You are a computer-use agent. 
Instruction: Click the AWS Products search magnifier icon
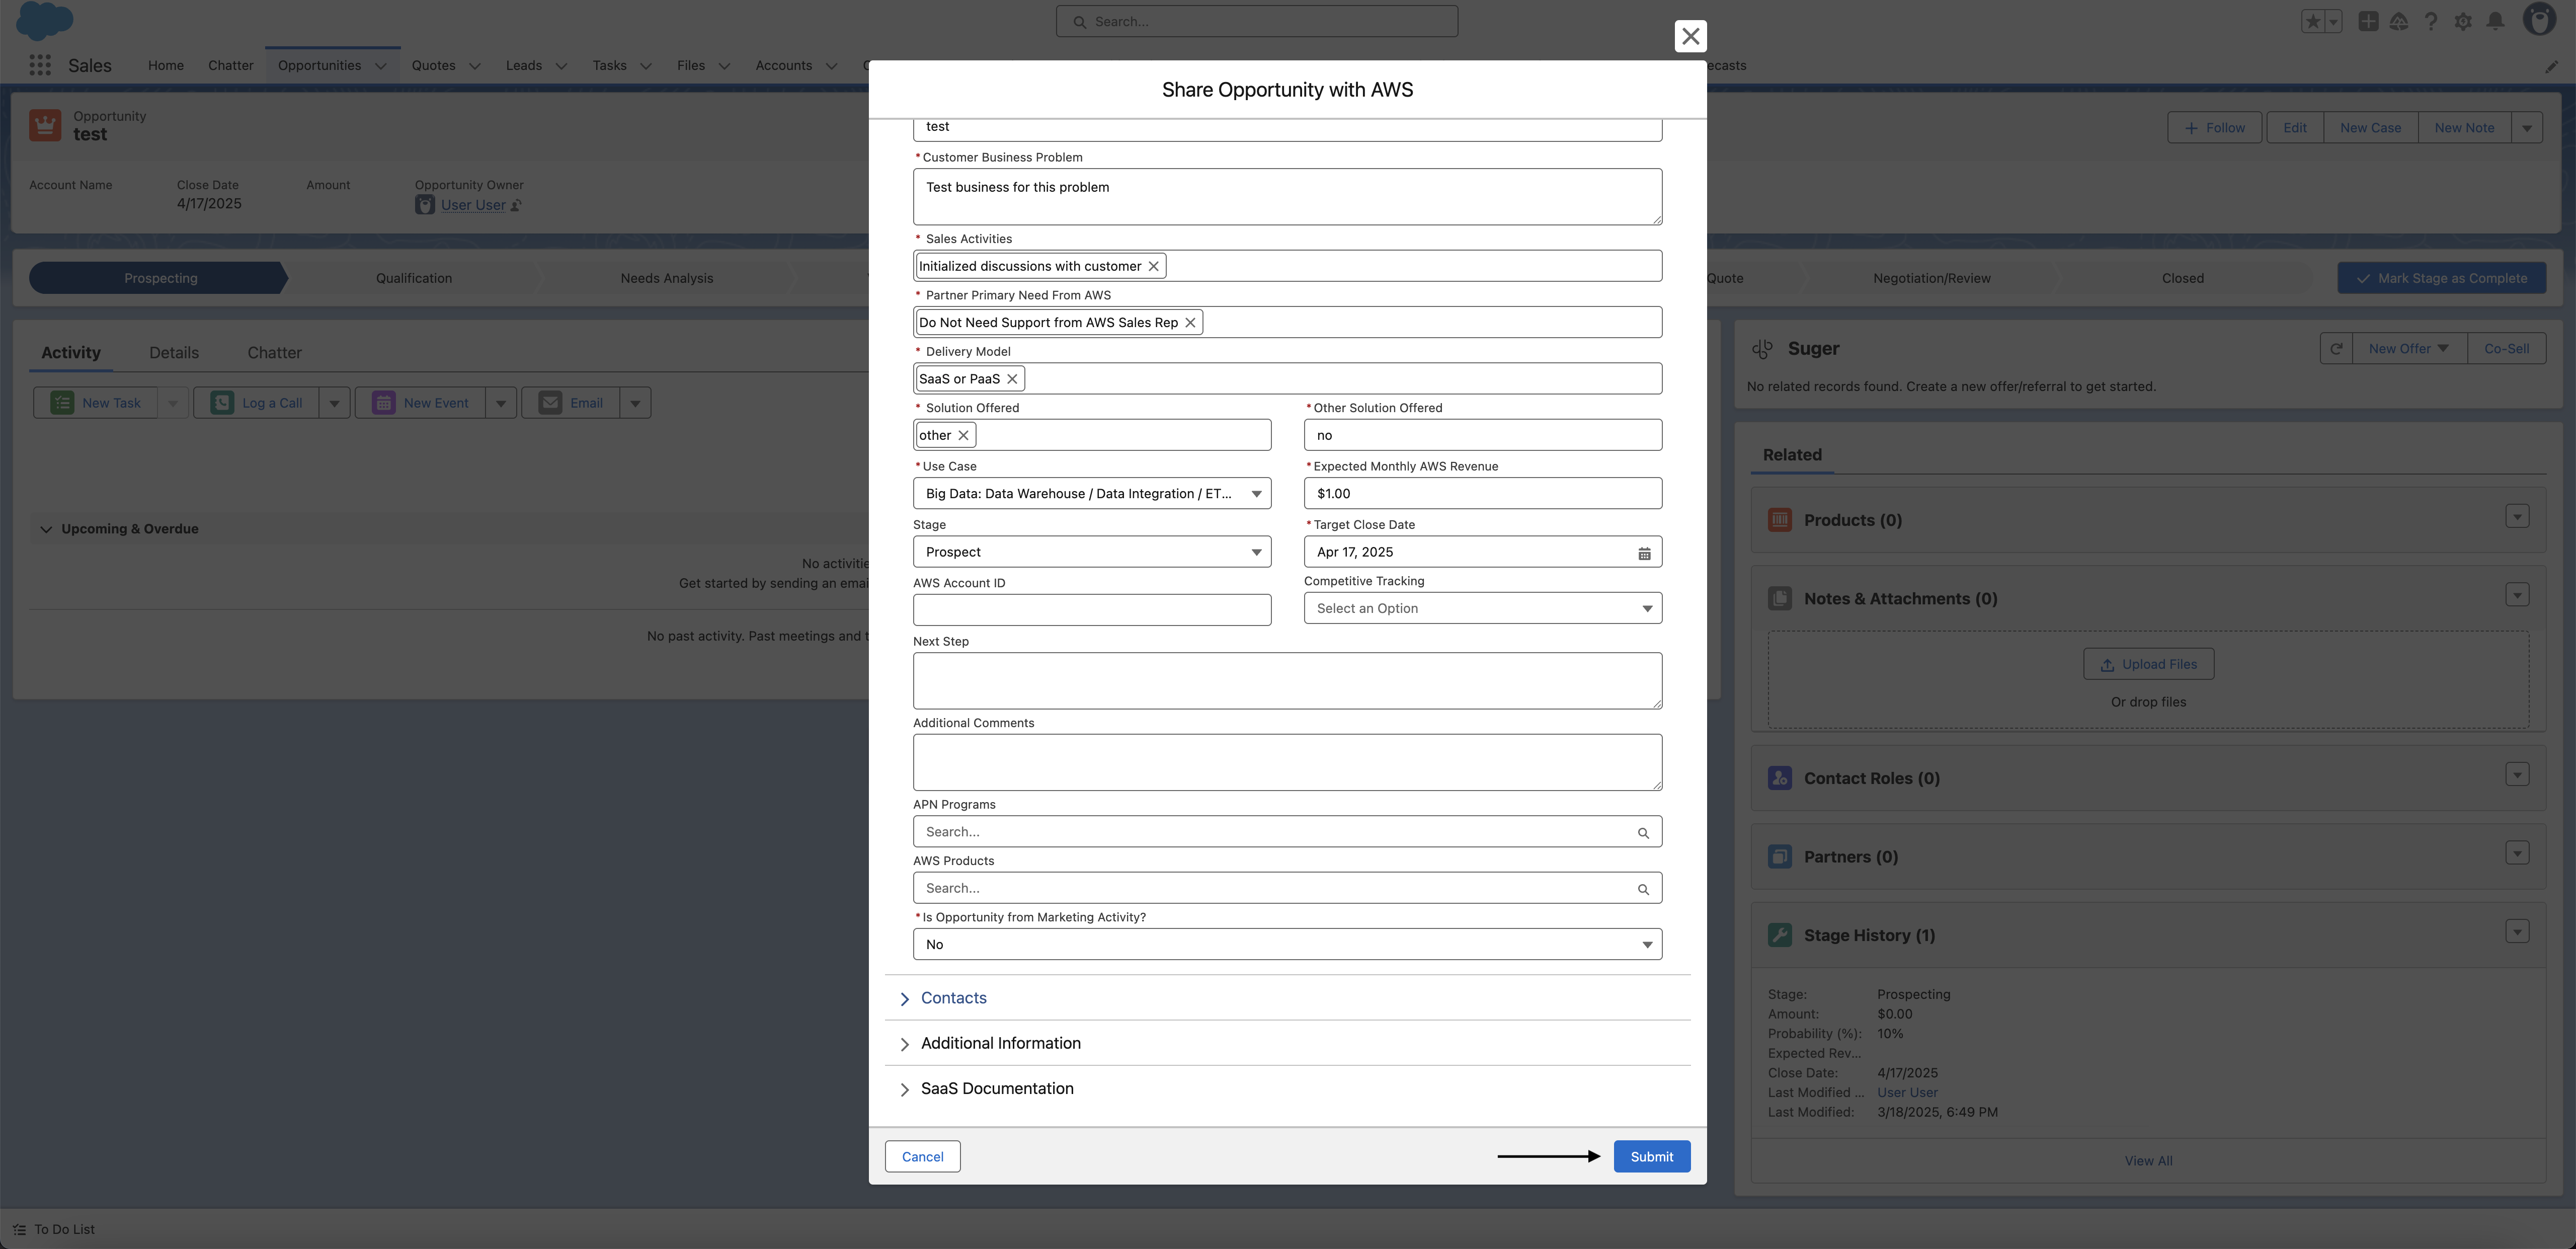(x=1643, y=889)
